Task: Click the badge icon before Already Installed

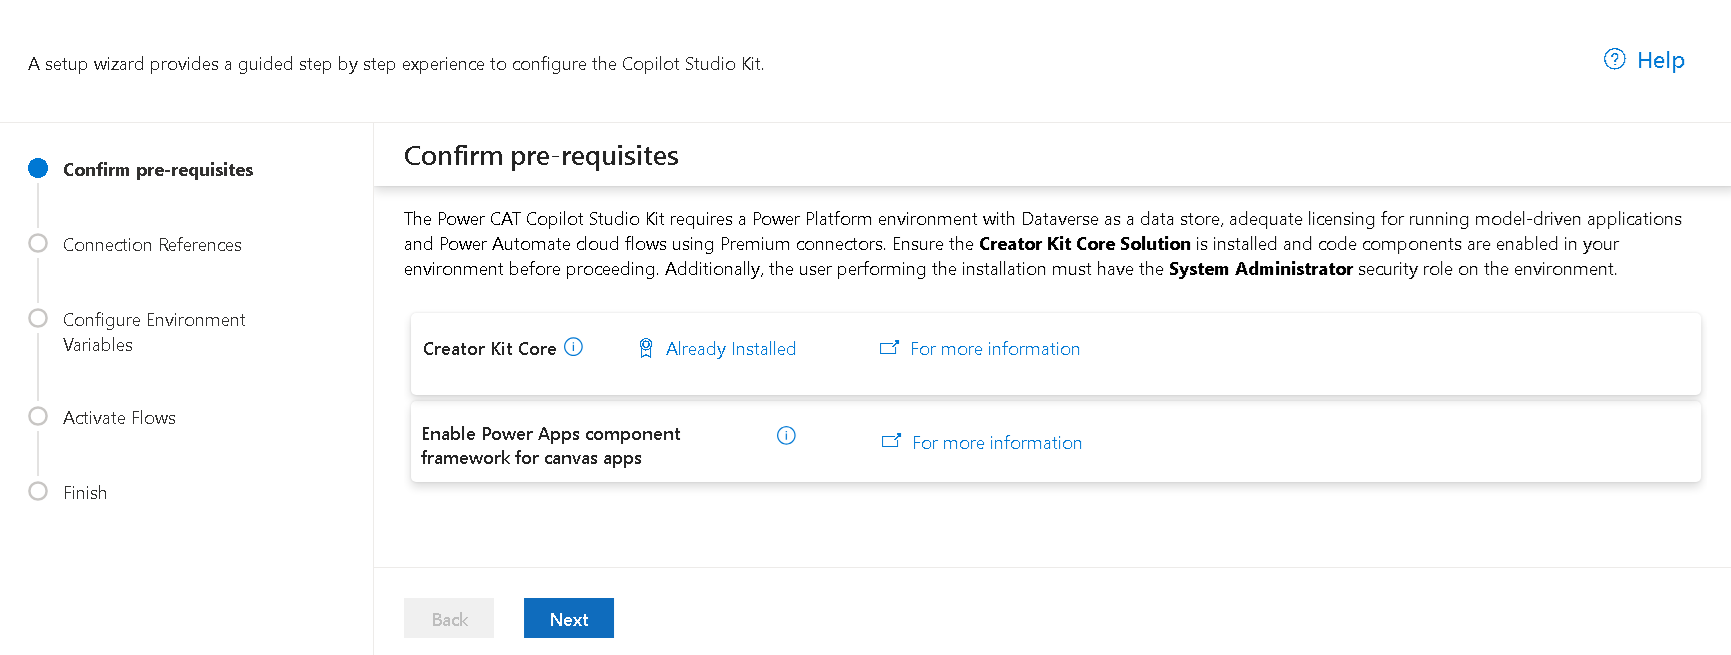Action: click(646, 348)
